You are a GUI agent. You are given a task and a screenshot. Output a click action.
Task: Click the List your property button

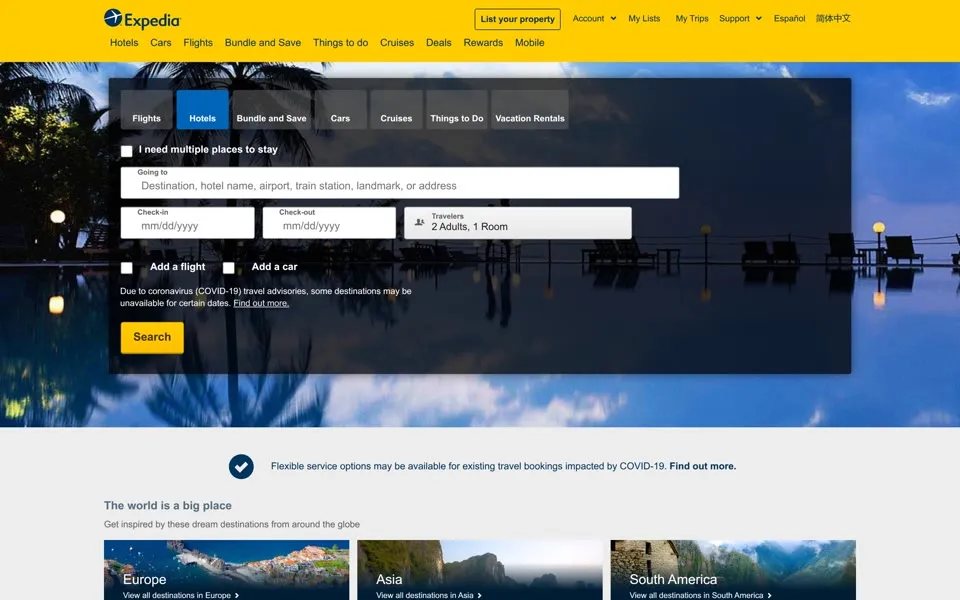click(x=517, y=19)
